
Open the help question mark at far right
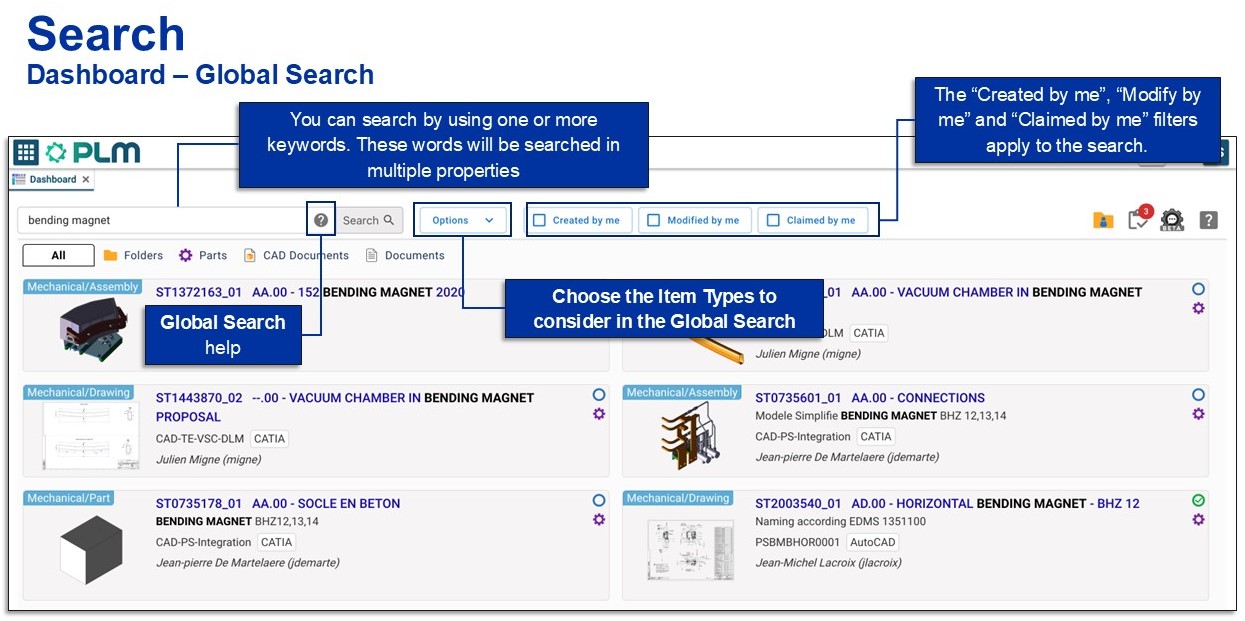(x=1208, y=220)
